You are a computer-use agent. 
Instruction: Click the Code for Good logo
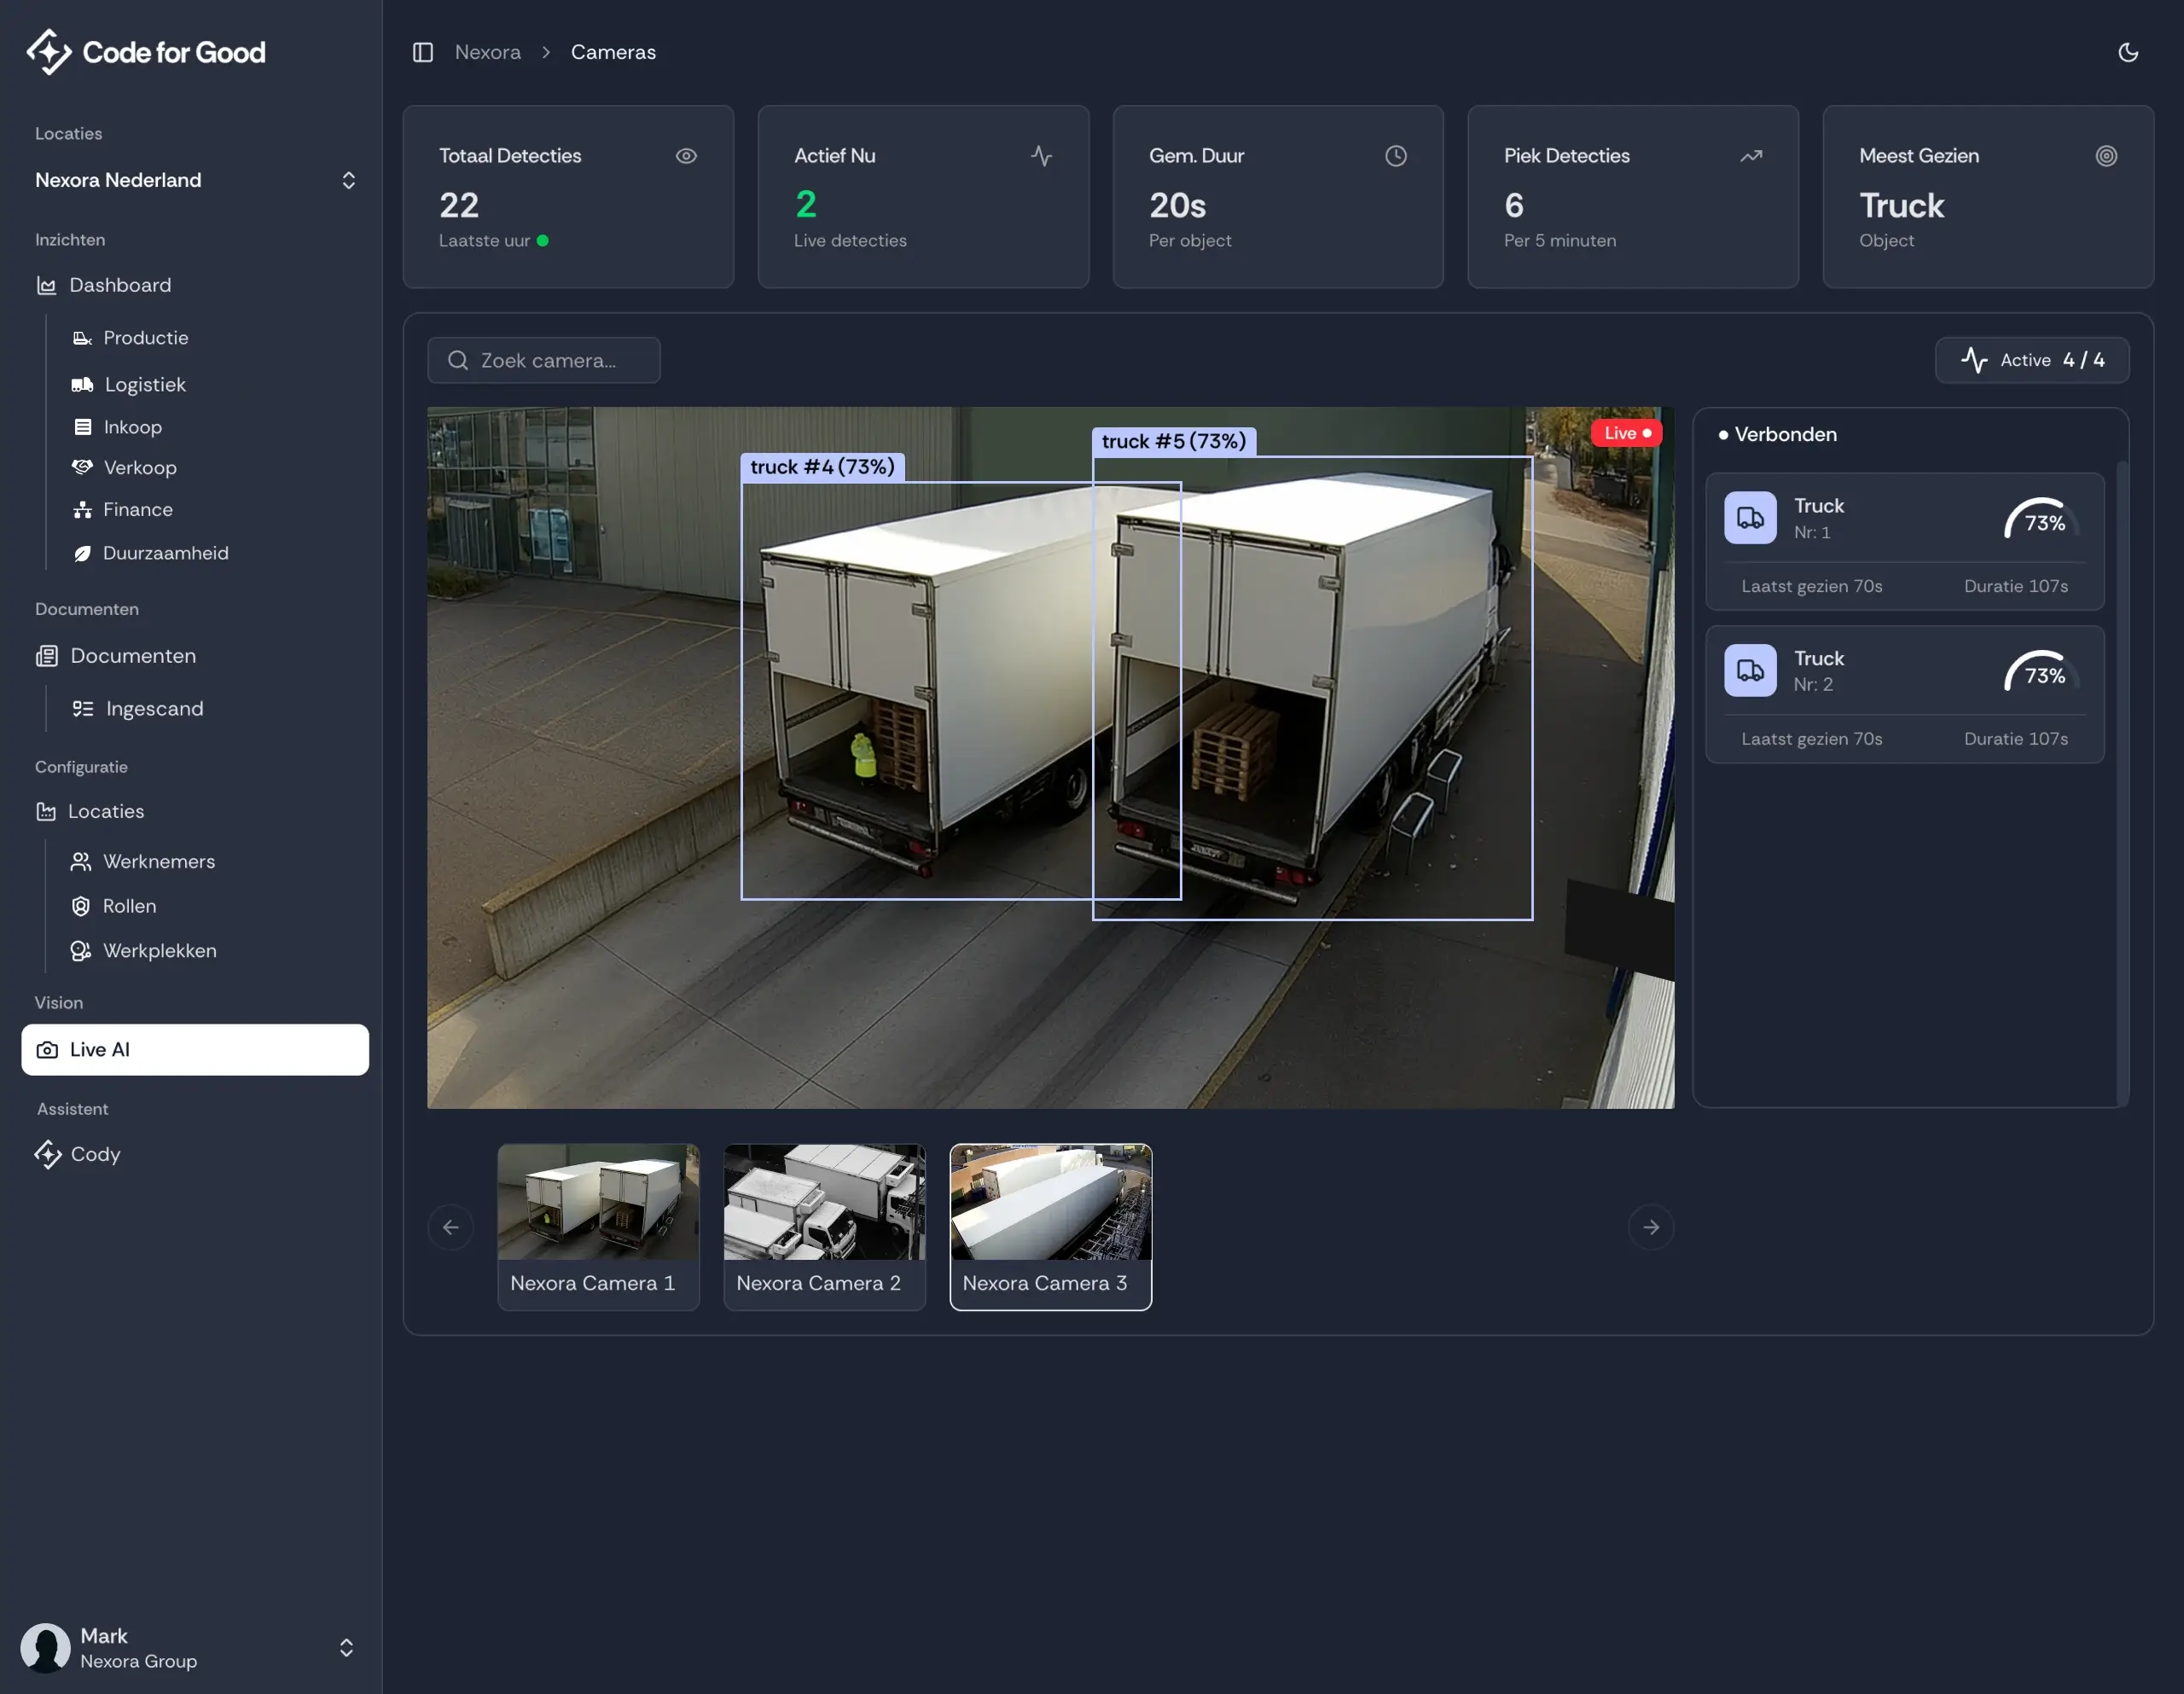tap(146, 52)
